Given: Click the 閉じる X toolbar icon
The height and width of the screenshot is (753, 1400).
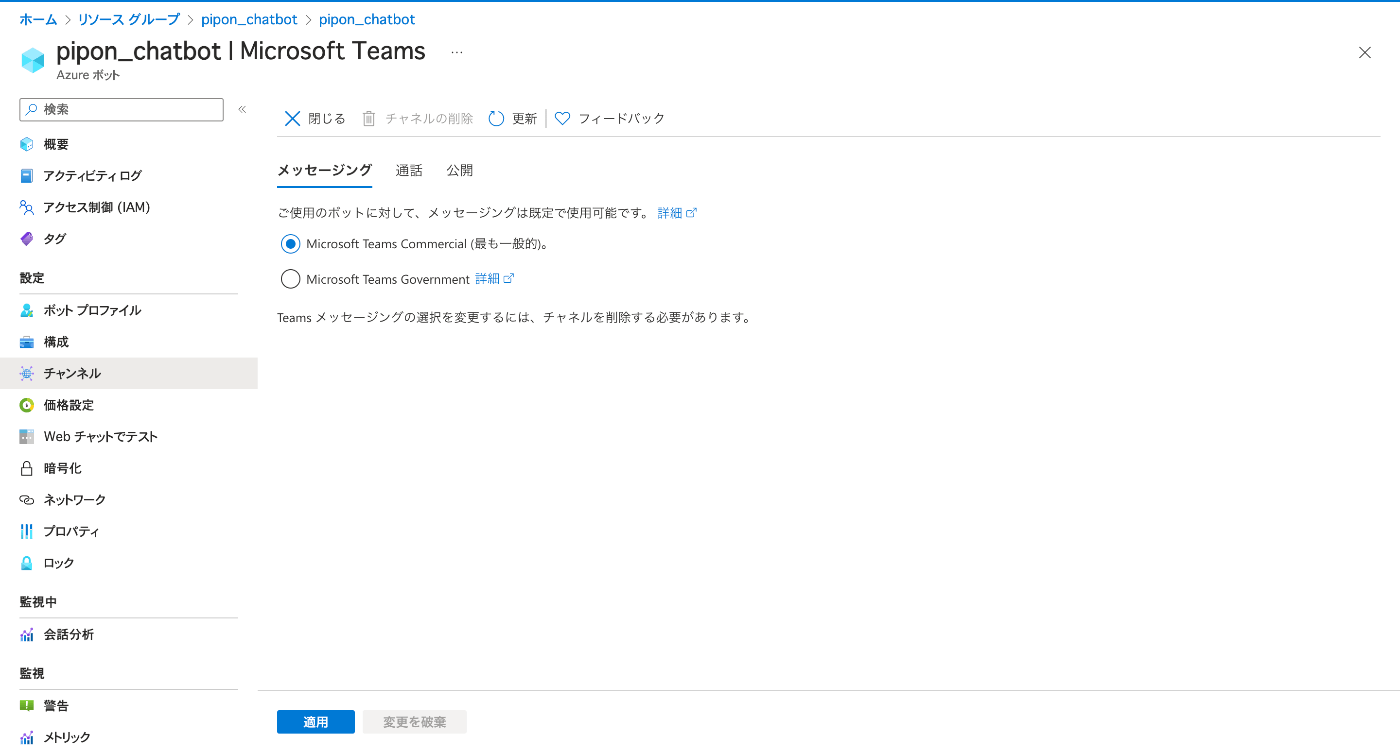Looking at the screenshot, I should [292, 118].
